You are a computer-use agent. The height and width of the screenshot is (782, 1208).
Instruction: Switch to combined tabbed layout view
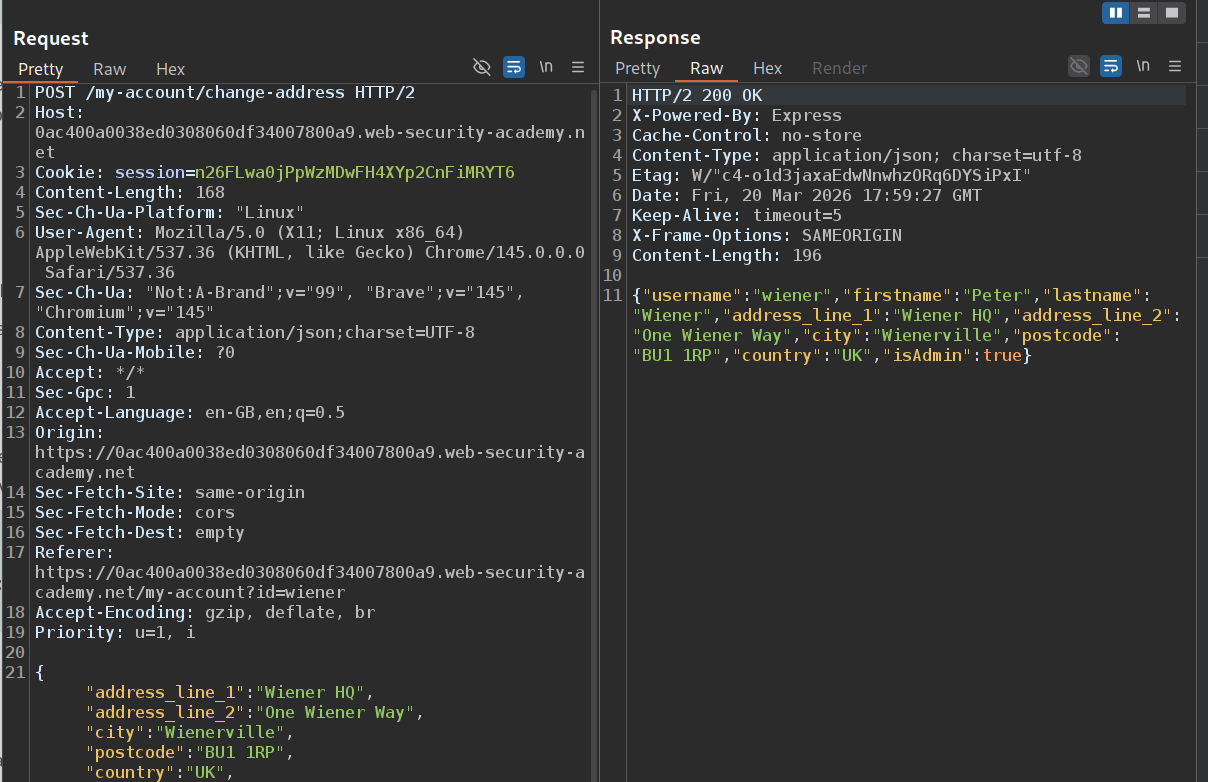click(1172, 13)
